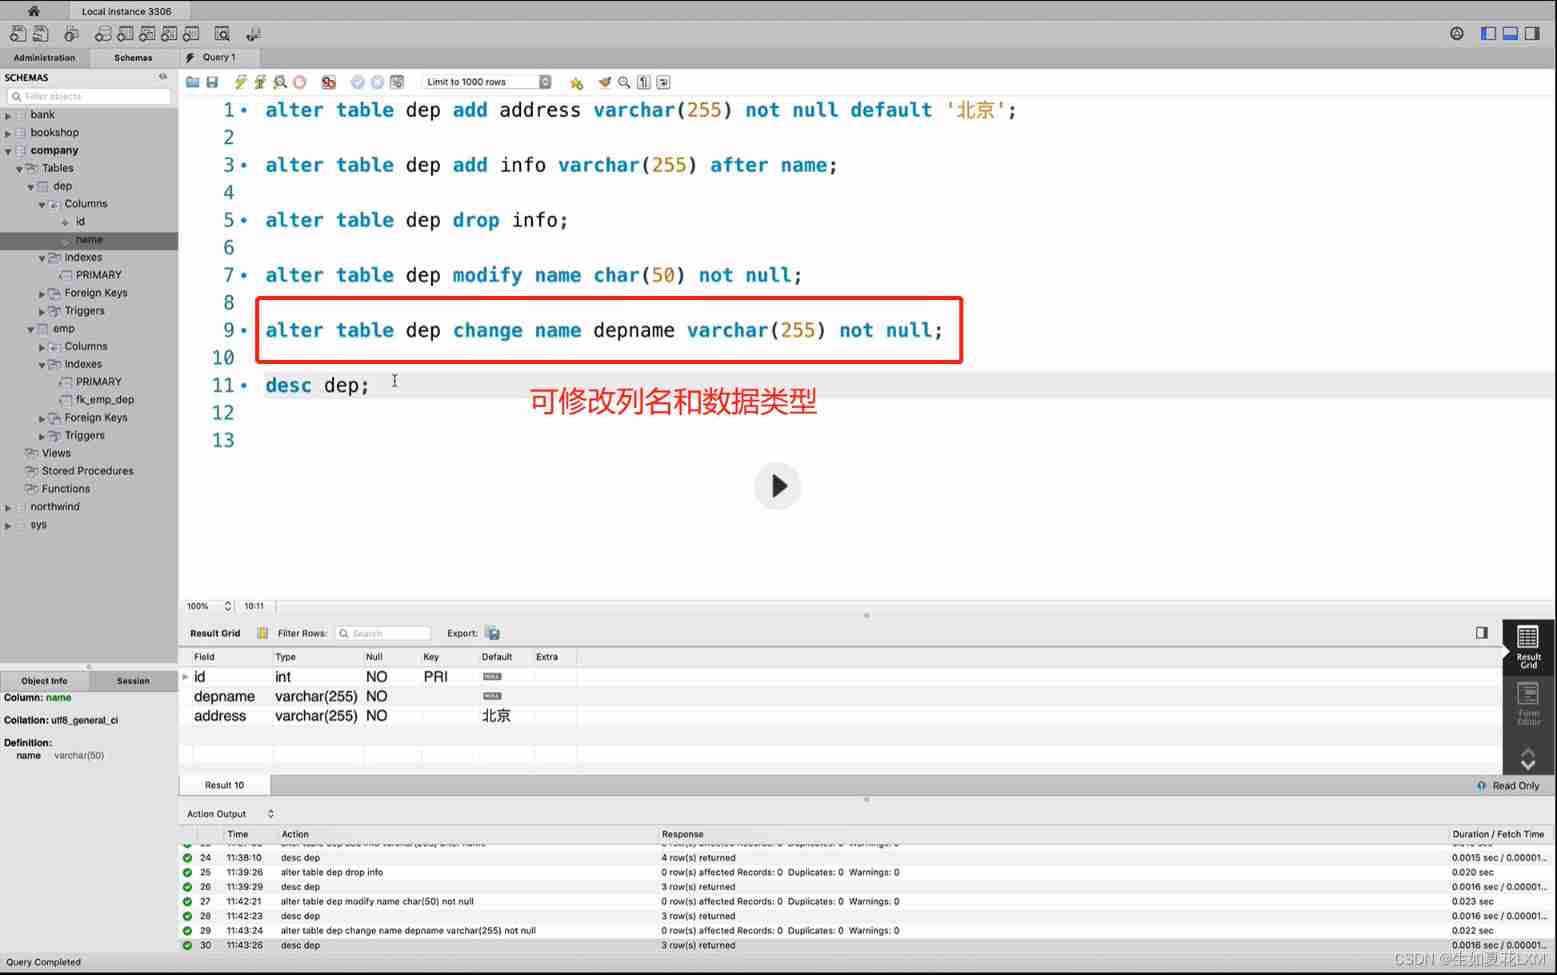Open Result Grid view button
Screen dimensions: 1557x975
click(1528, 647)
